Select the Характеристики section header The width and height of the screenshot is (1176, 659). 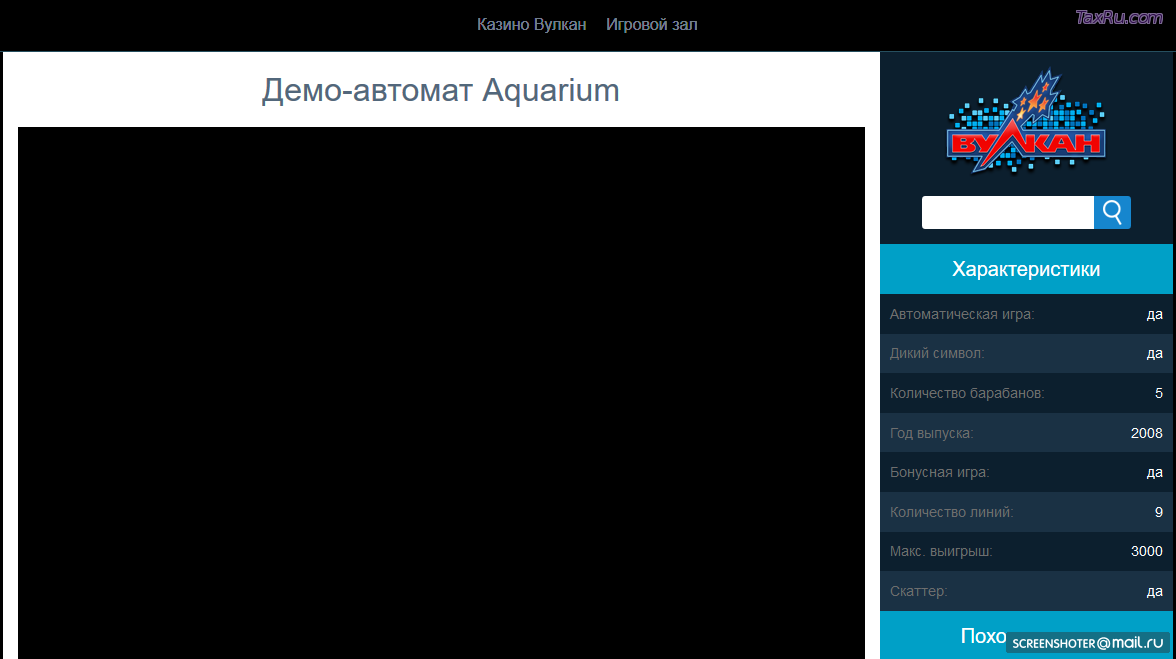click(1026, 269)
